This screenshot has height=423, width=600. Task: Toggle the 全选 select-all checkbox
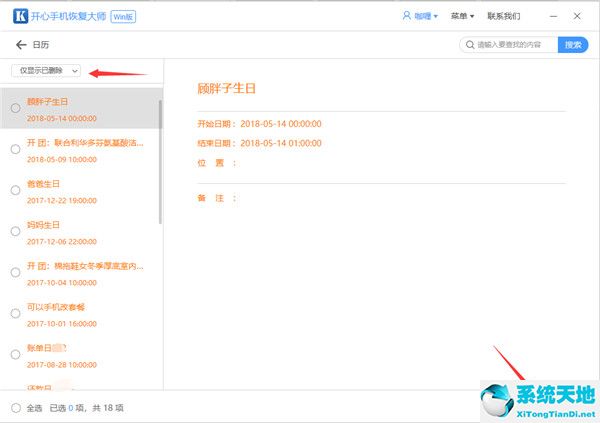[15, 408]
